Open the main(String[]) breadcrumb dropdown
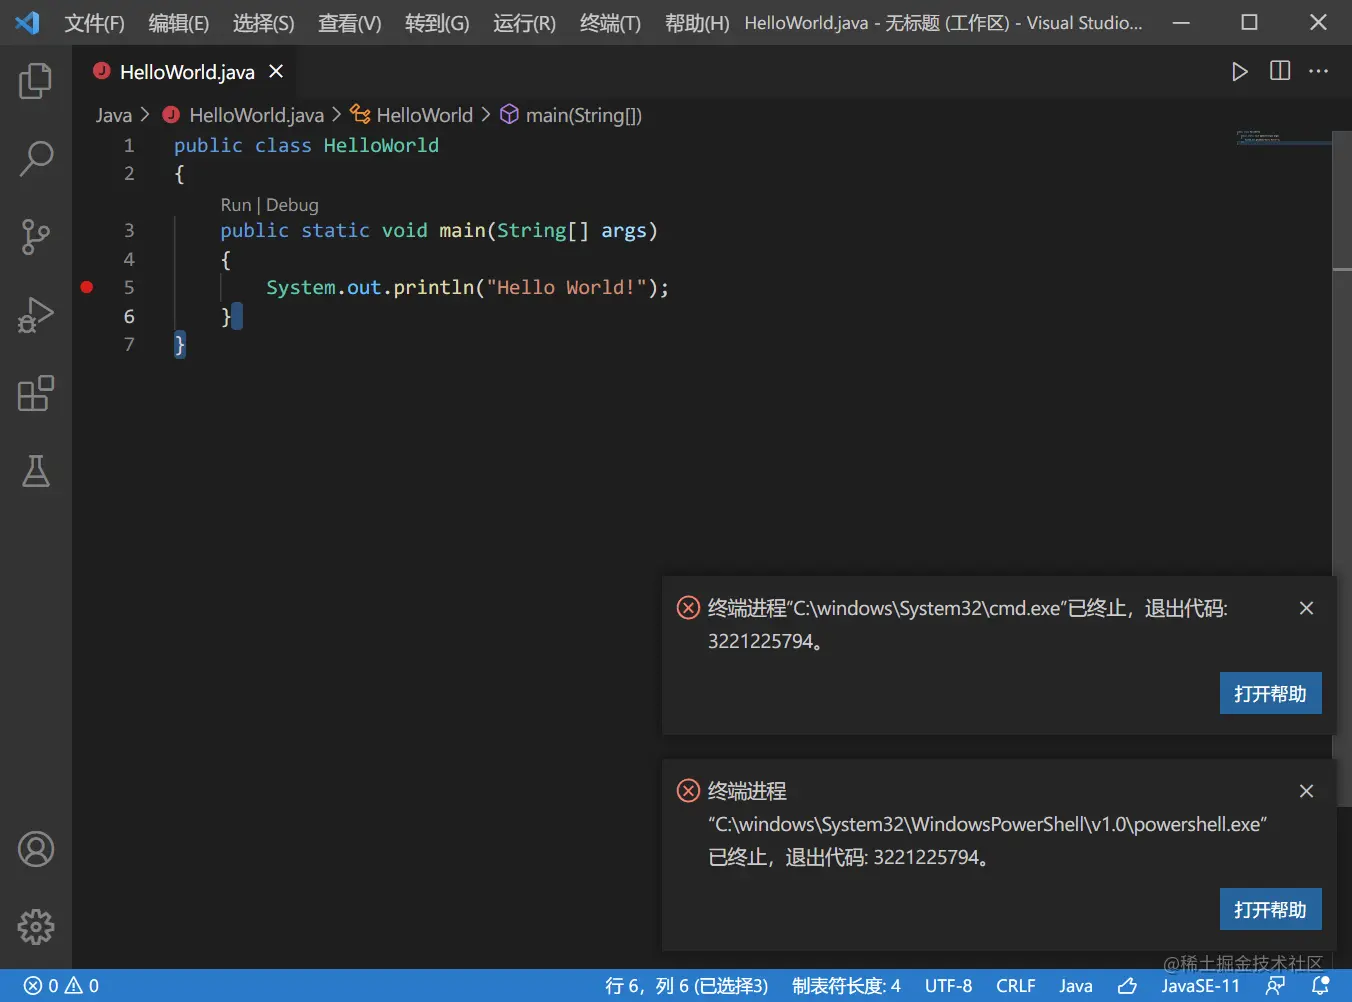 click(584, 114)
